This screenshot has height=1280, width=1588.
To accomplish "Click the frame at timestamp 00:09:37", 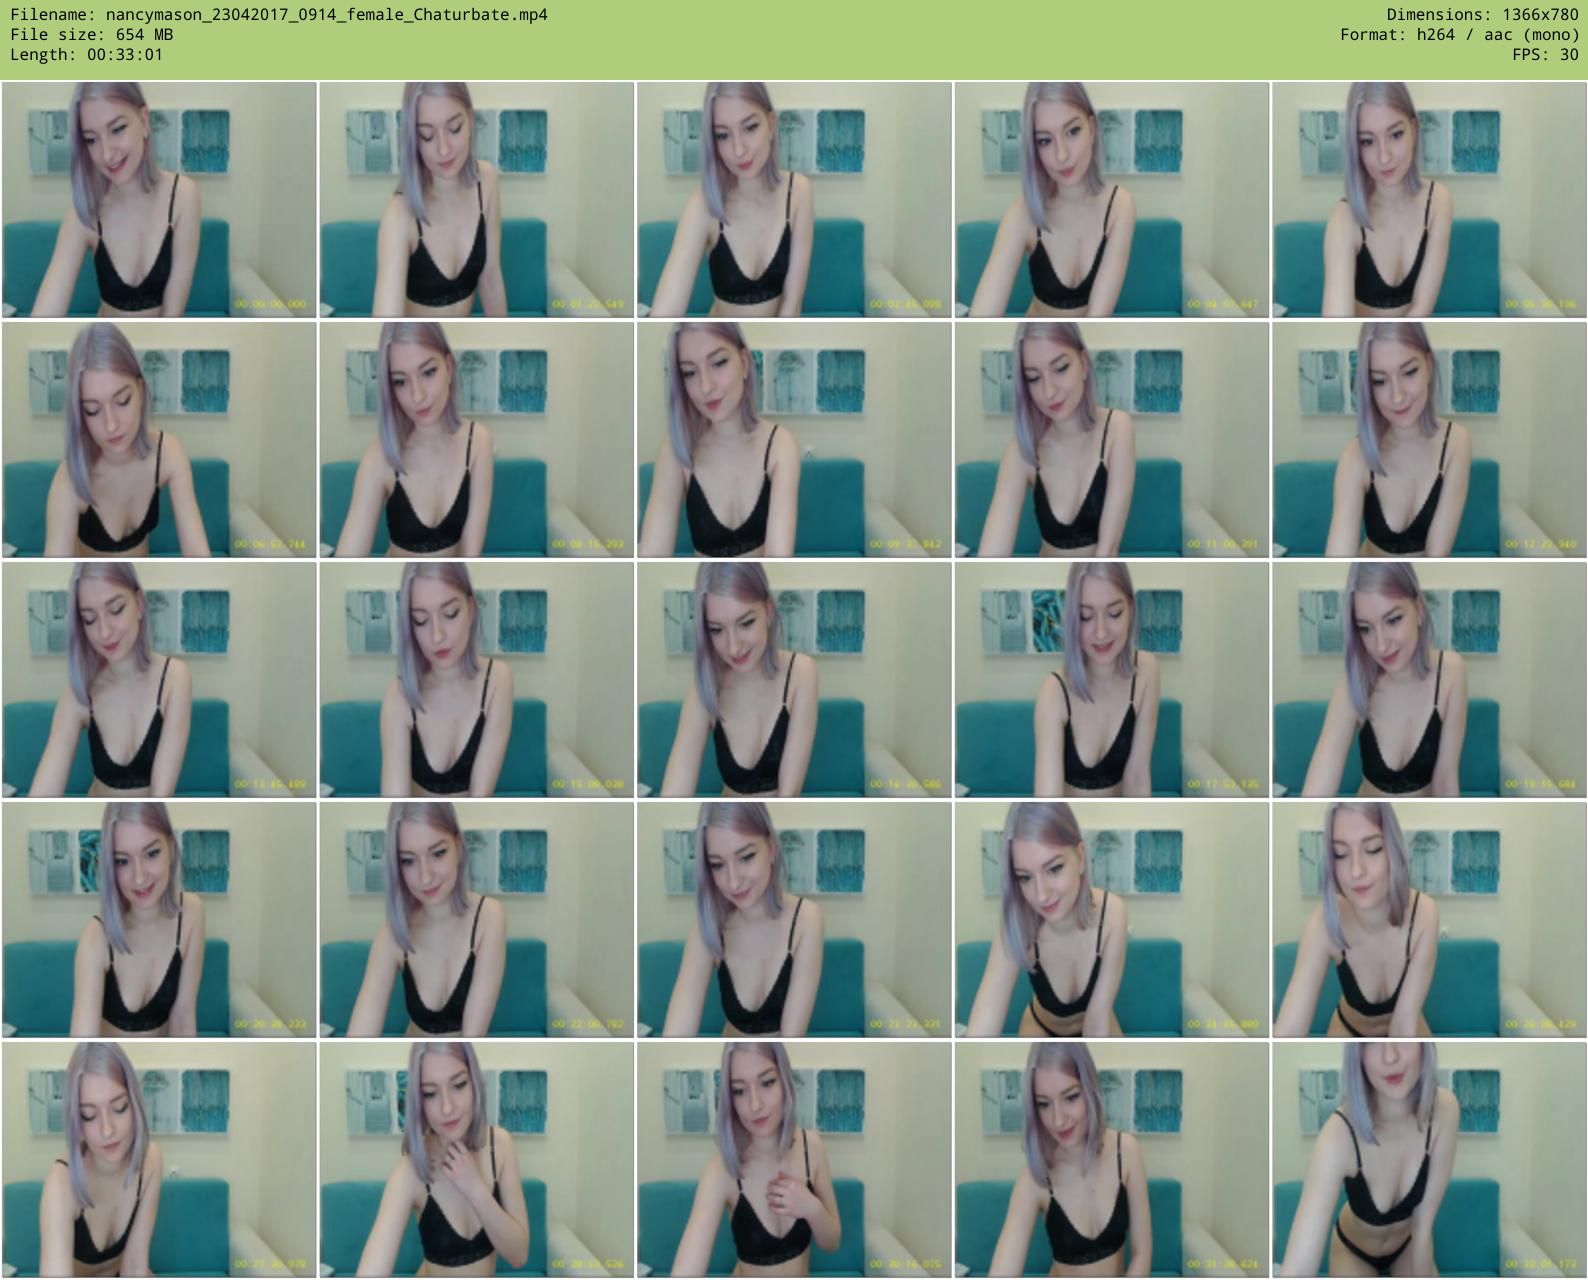I will pos(794,440).
